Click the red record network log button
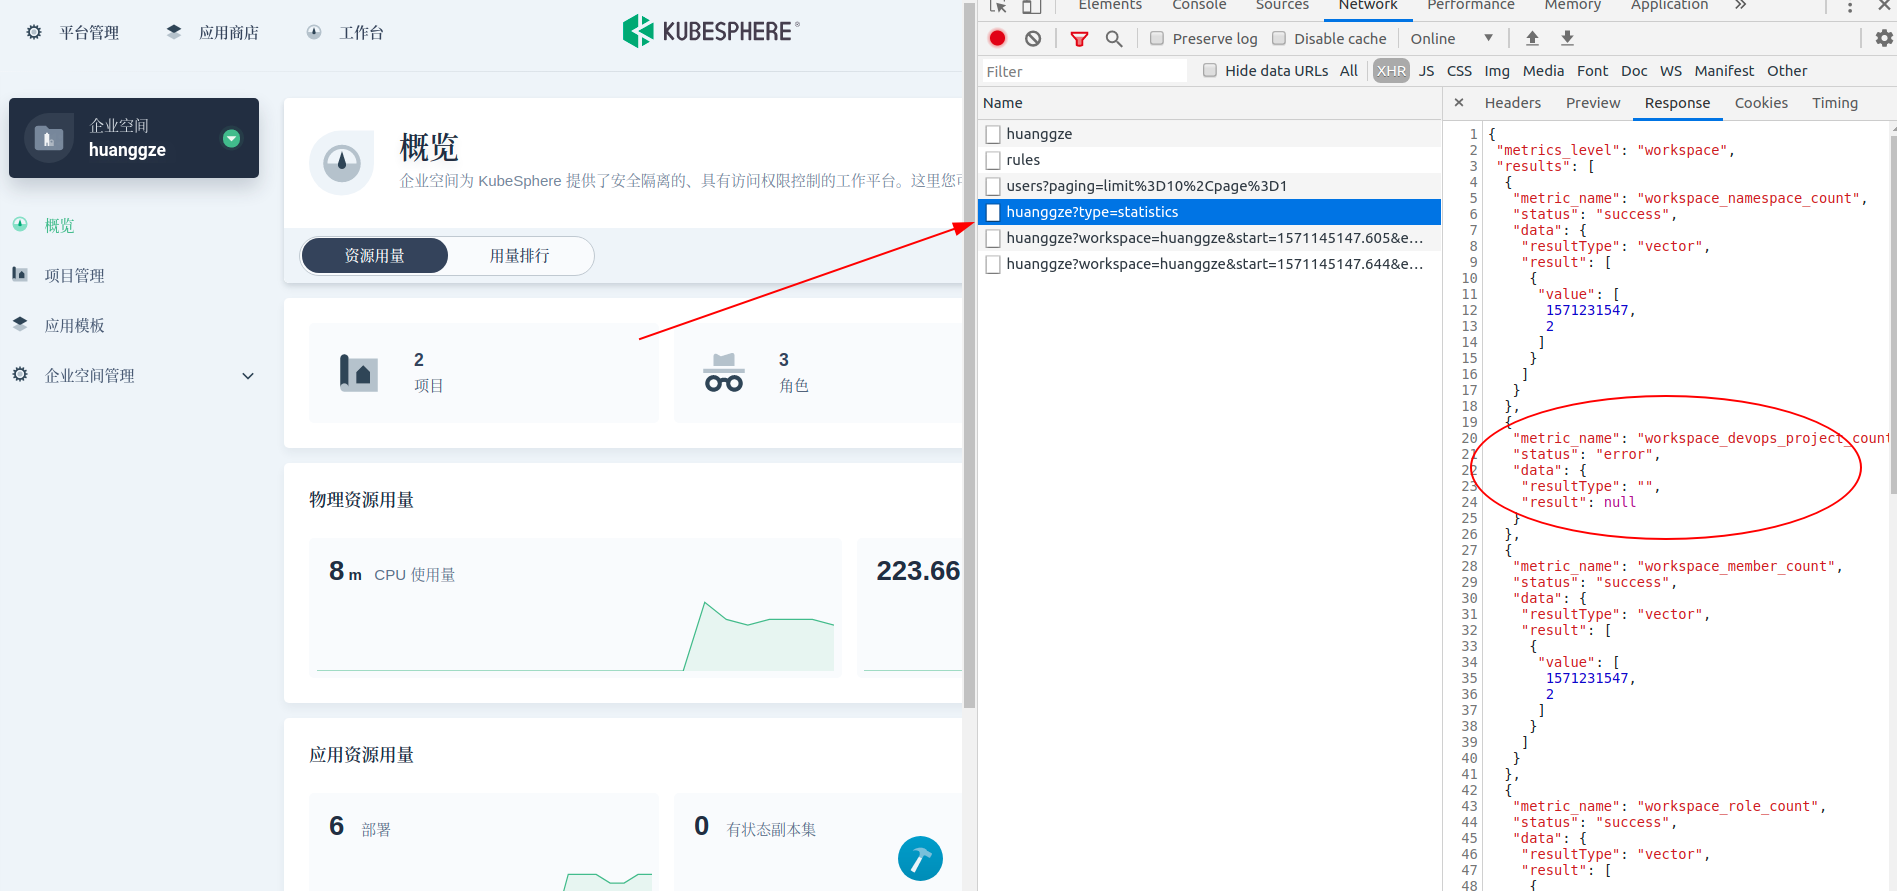The height and width of the screenshot is (891, 1897). [997, 38]
